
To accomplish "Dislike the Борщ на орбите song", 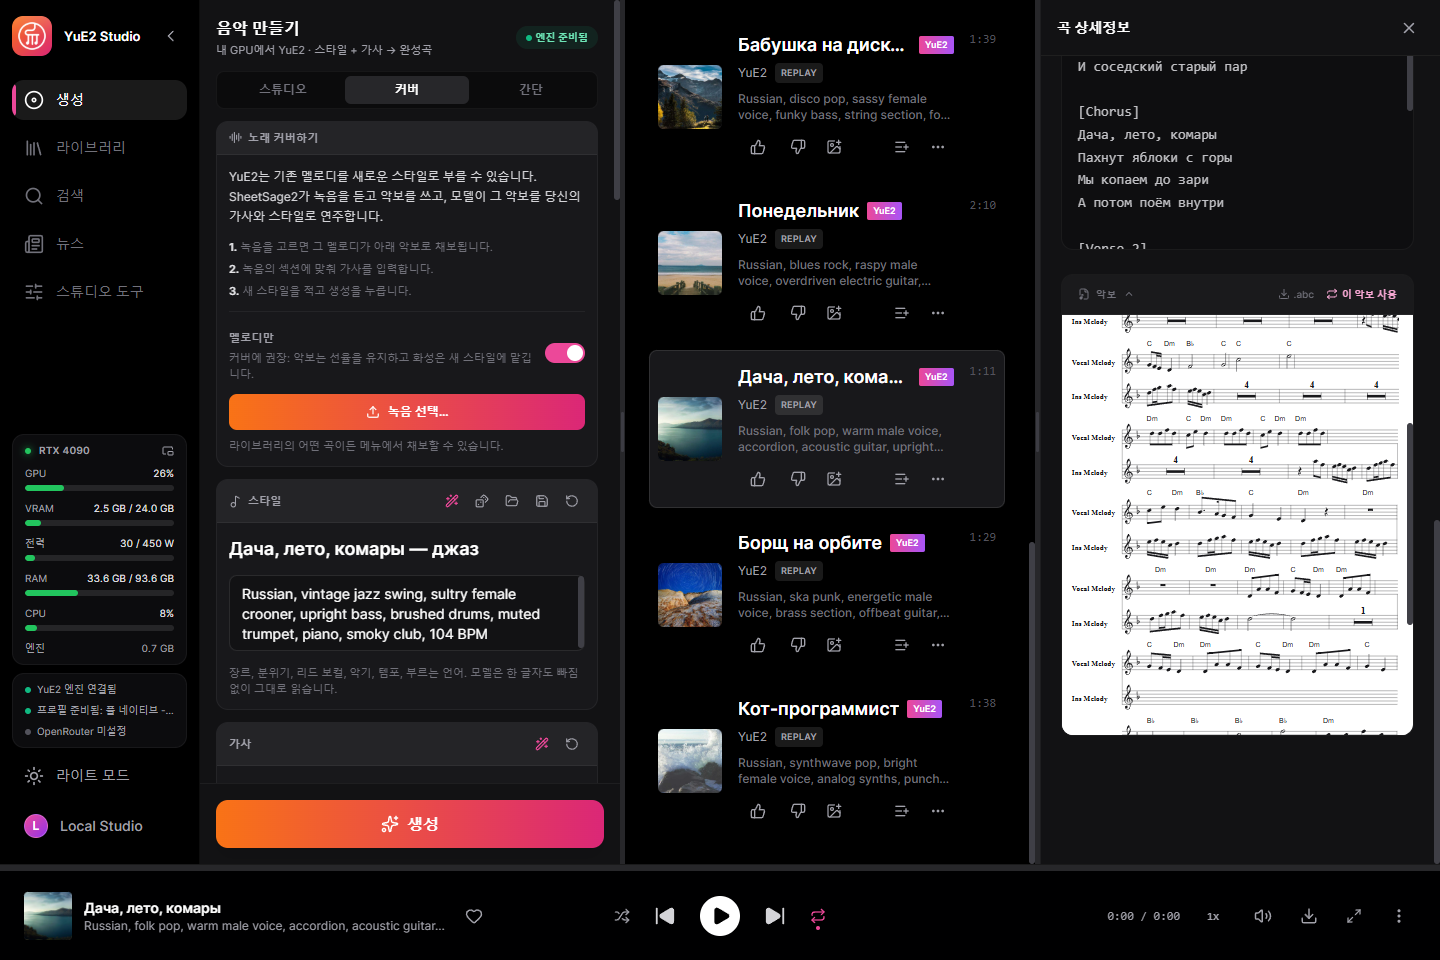I will (798, 645).
